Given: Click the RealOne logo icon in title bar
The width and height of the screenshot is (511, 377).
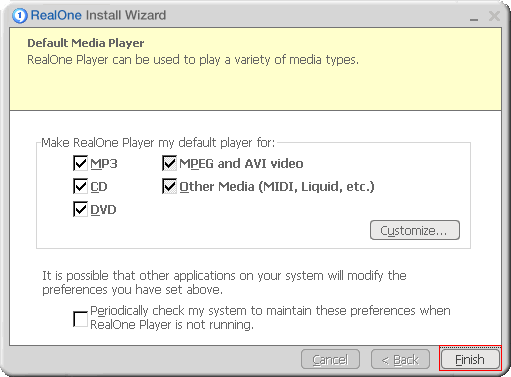Looking at the screenshot, I should (19, 16).
